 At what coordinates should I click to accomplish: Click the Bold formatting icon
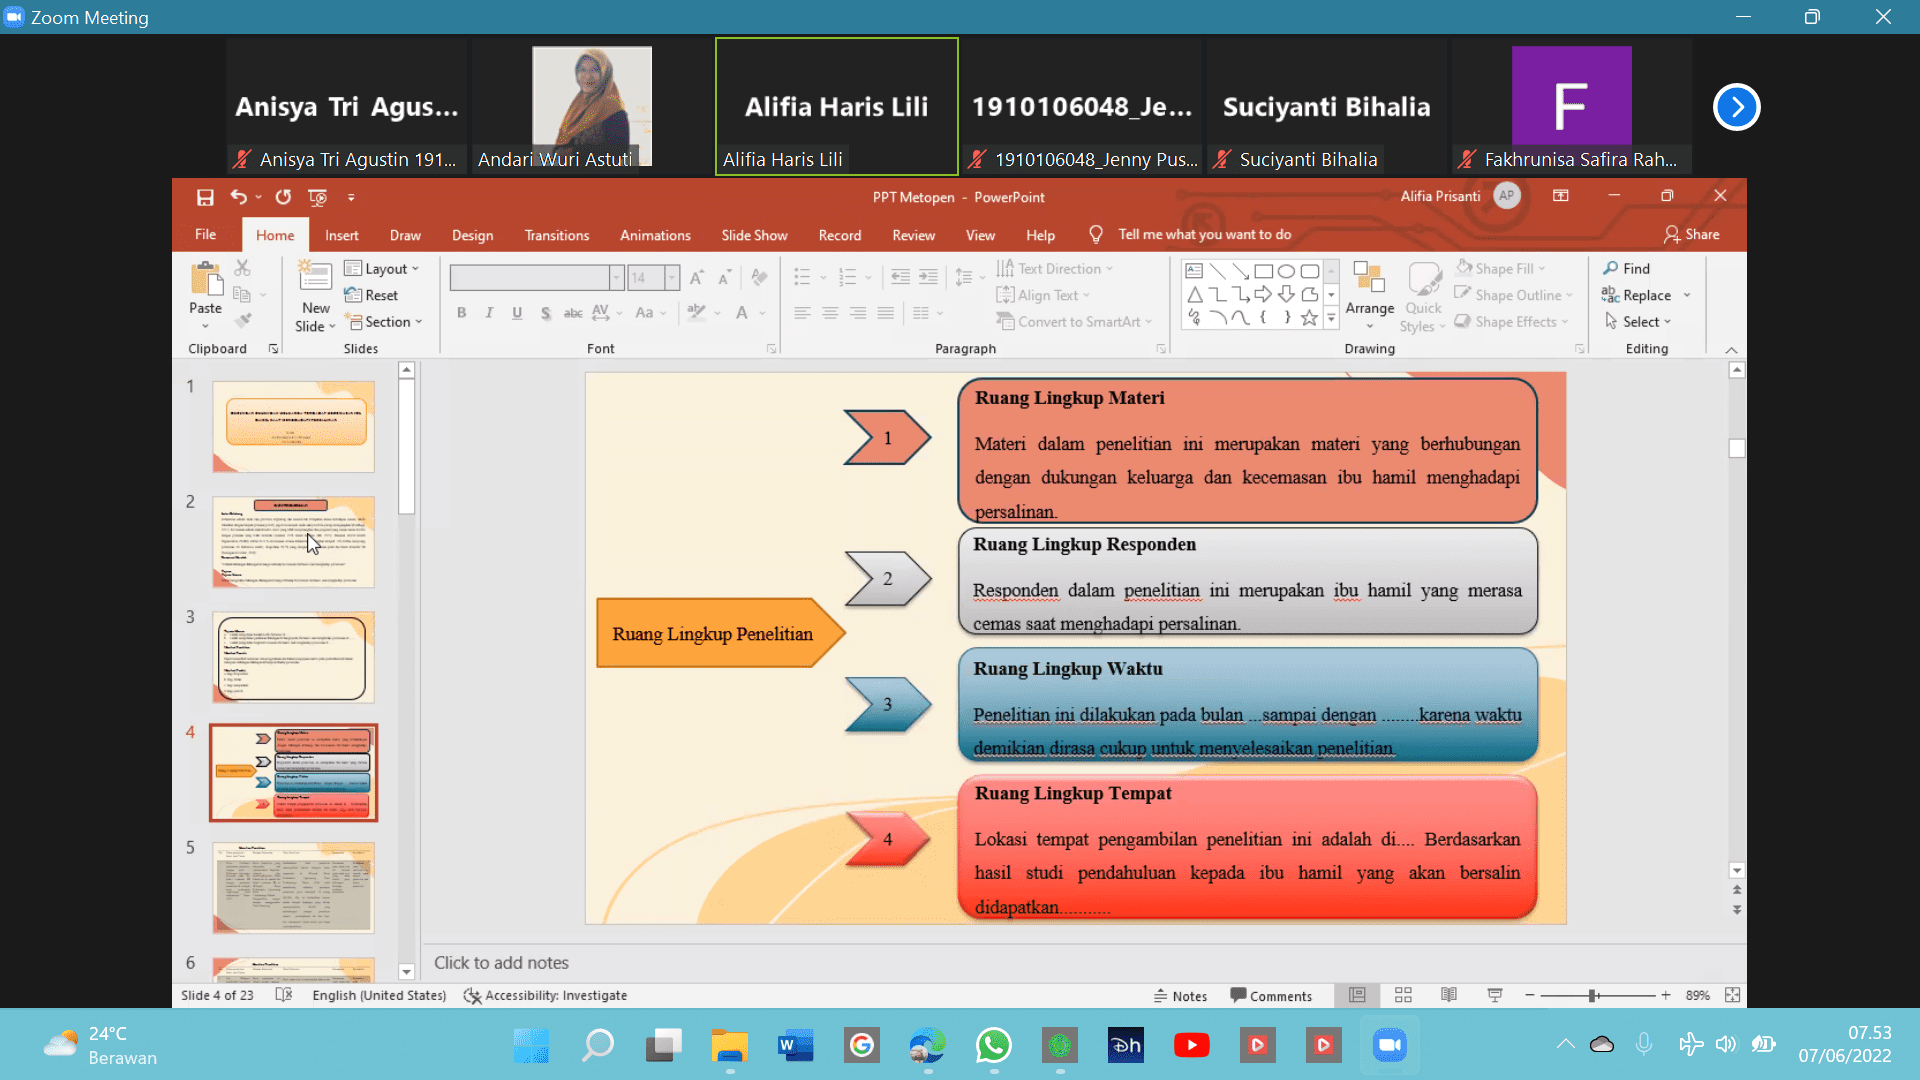[x=460, y=313]
